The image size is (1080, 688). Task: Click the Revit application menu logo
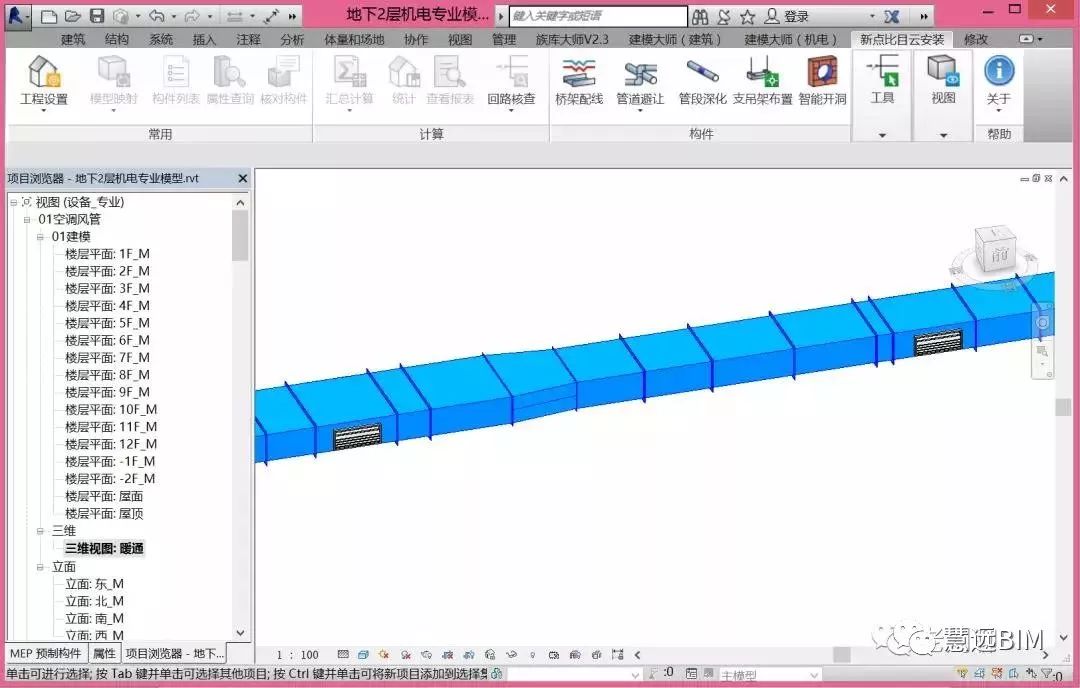[17, 15]
